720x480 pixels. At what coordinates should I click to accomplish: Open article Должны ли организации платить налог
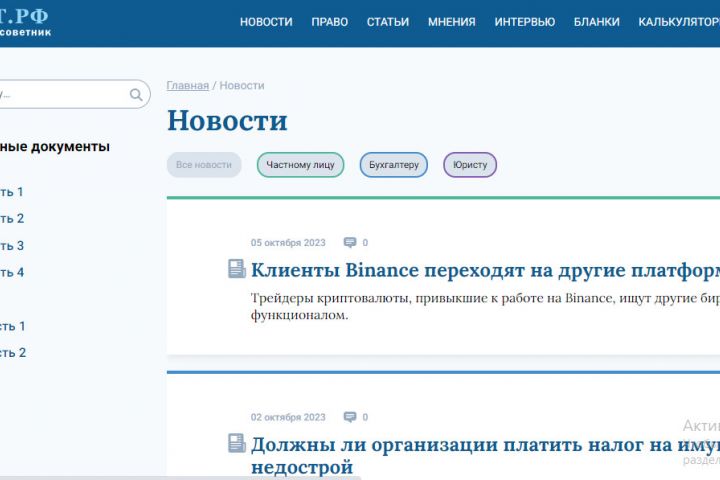485,456
